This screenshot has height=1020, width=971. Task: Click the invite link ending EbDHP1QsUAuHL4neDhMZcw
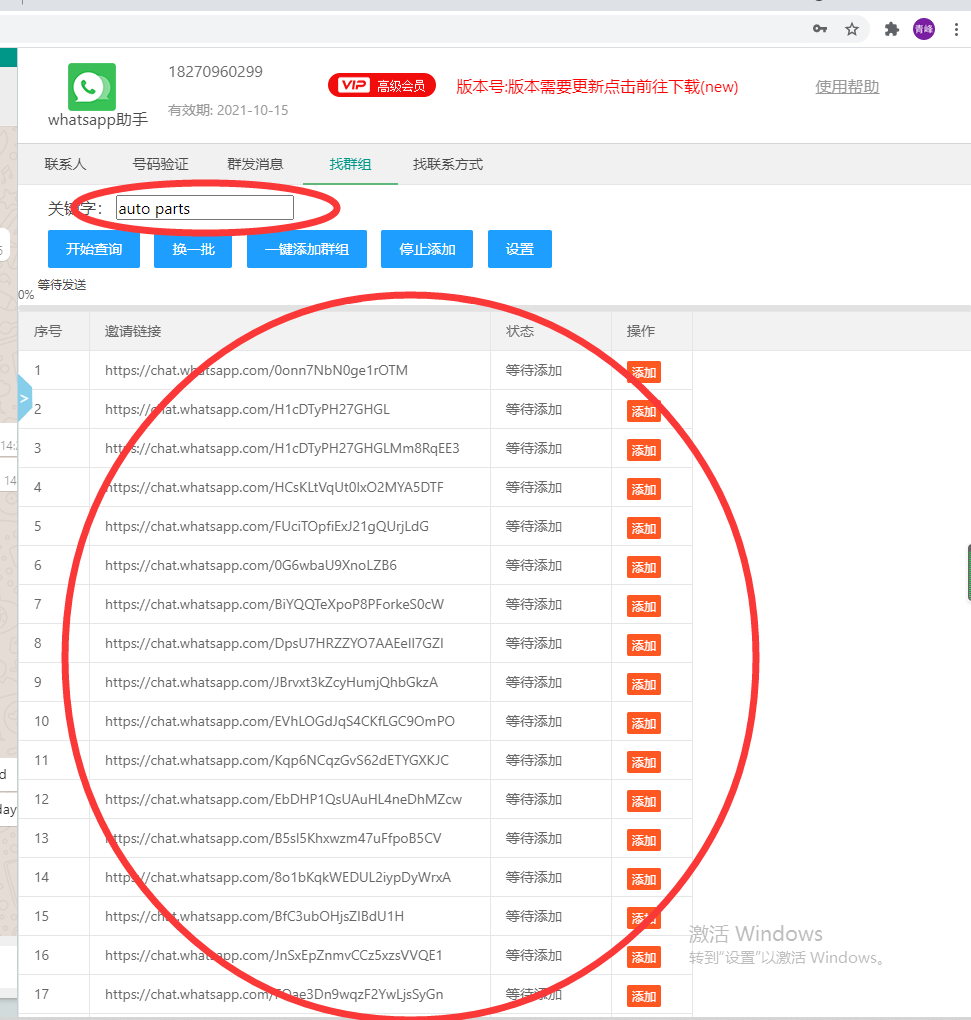[x=284, y=799]
